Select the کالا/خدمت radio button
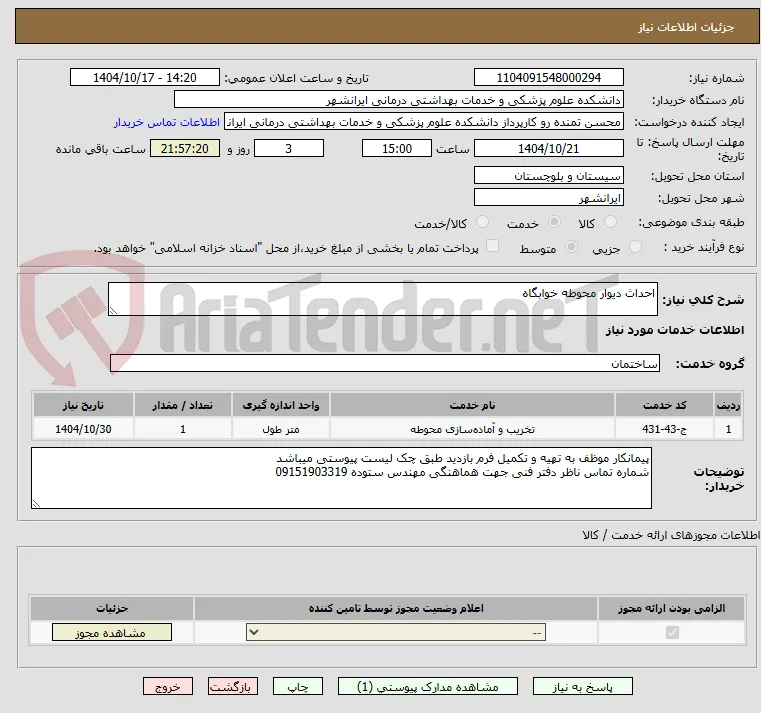This screenshot has height=713, width=761. 482,222
